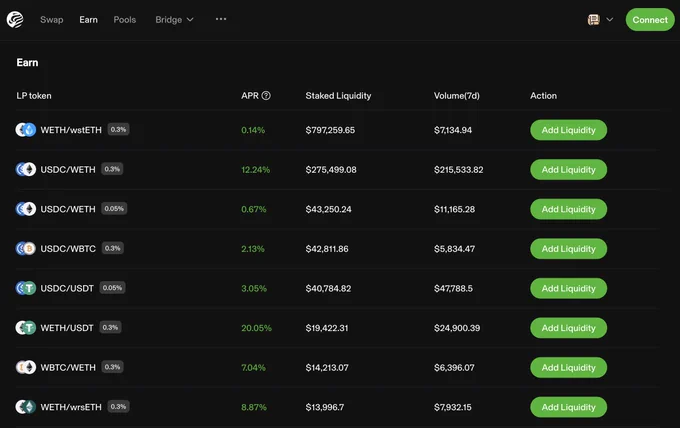The height and width of the screenshot is (428, 680).
Task: Click the USDC/WBTC token pair icon
Action: [26, 248]
